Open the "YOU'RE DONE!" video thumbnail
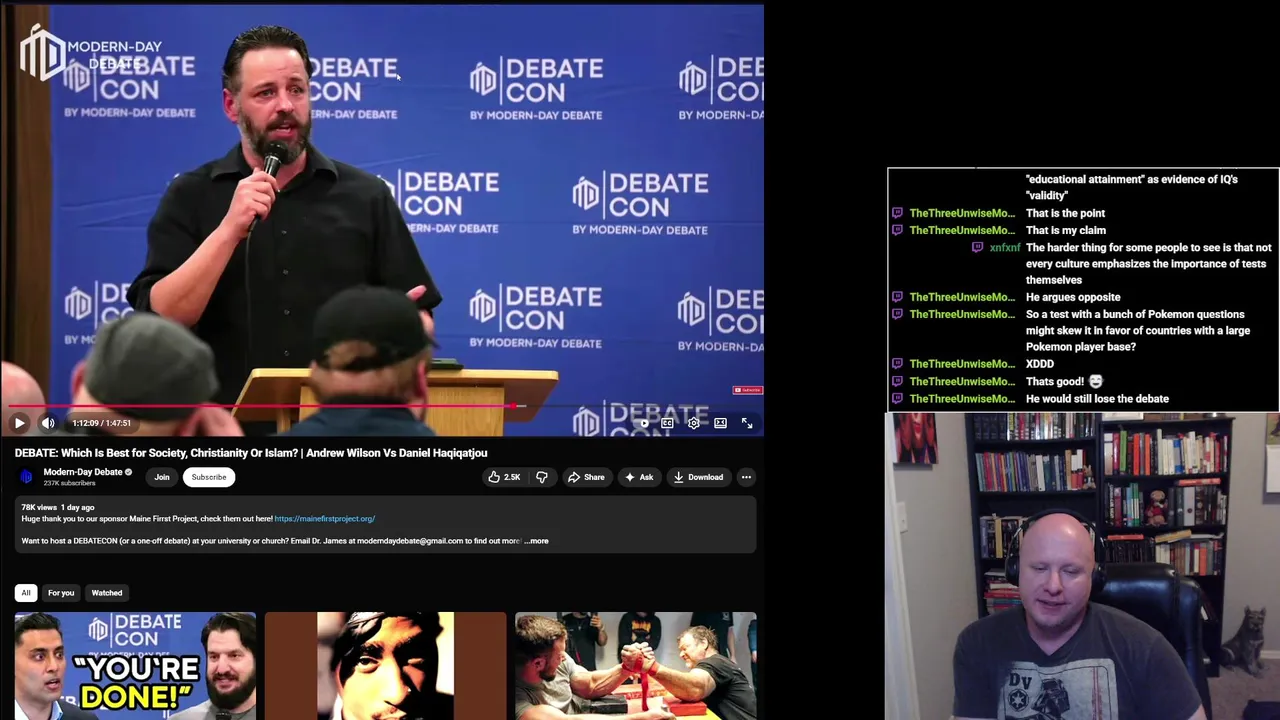Image resolution: width=1280 pixels, height=720 pixels. coord(135,666)
